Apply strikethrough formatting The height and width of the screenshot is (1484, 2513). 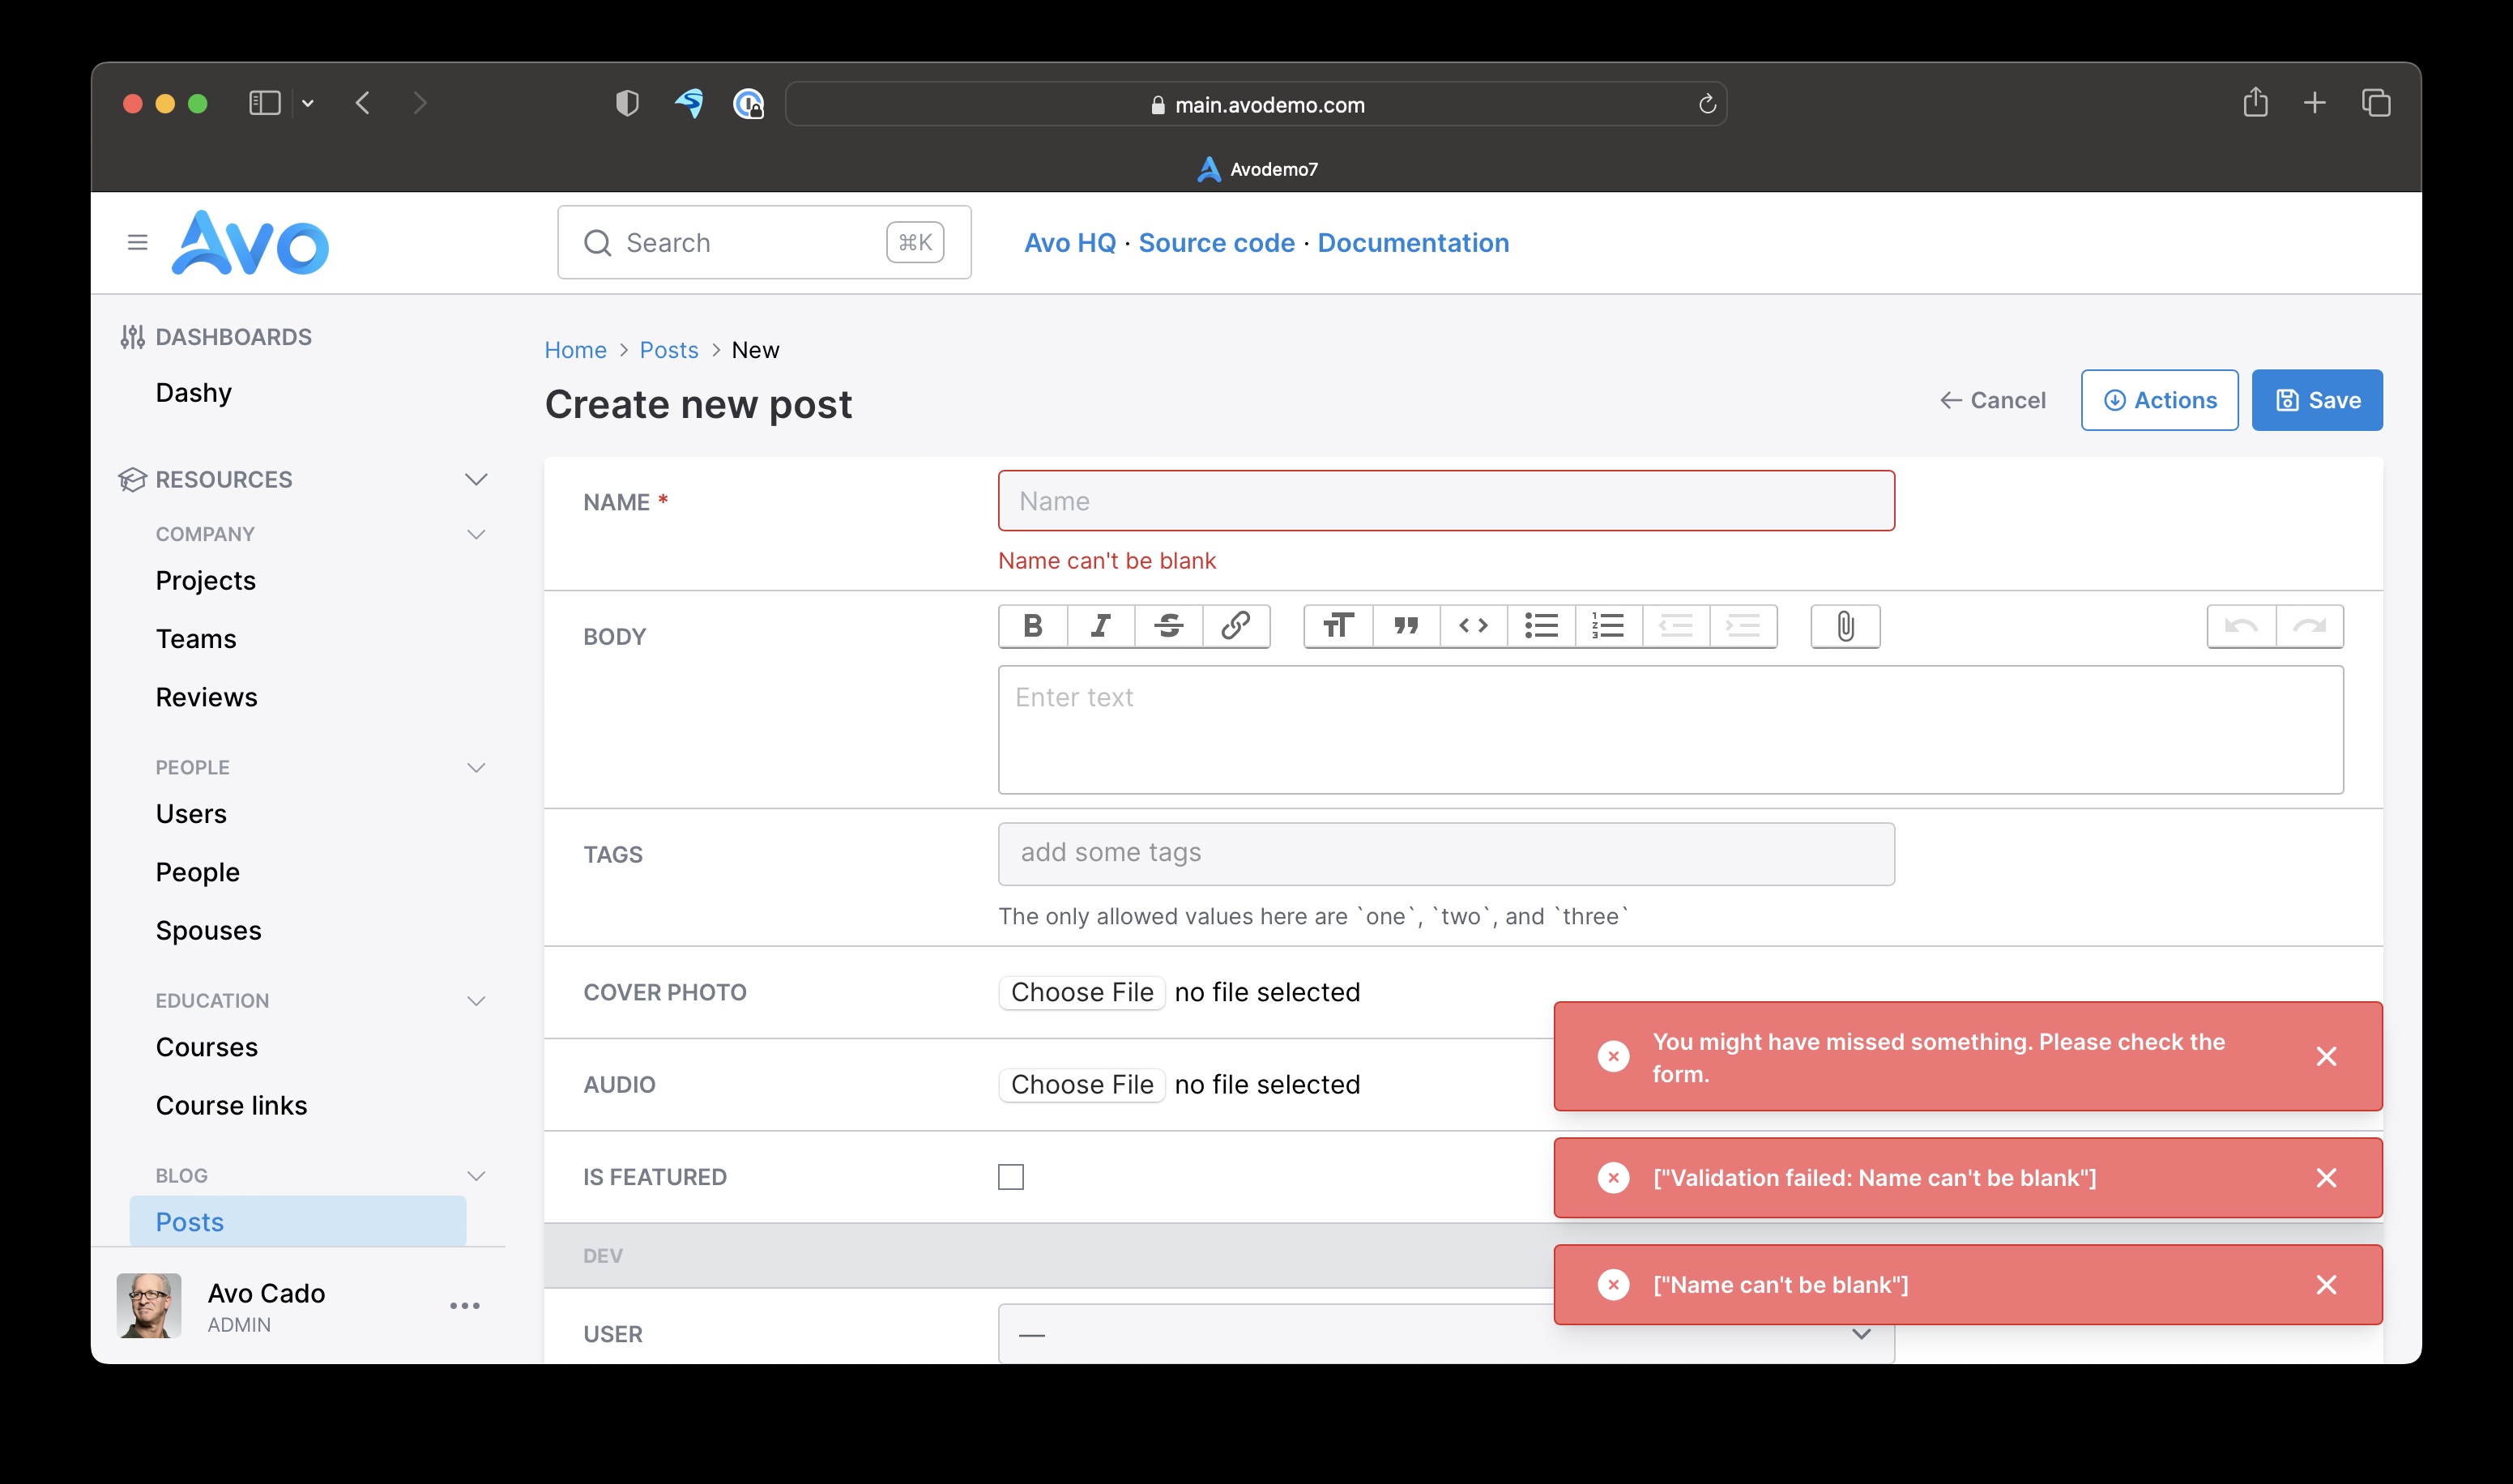click(x=1169, y=626)
